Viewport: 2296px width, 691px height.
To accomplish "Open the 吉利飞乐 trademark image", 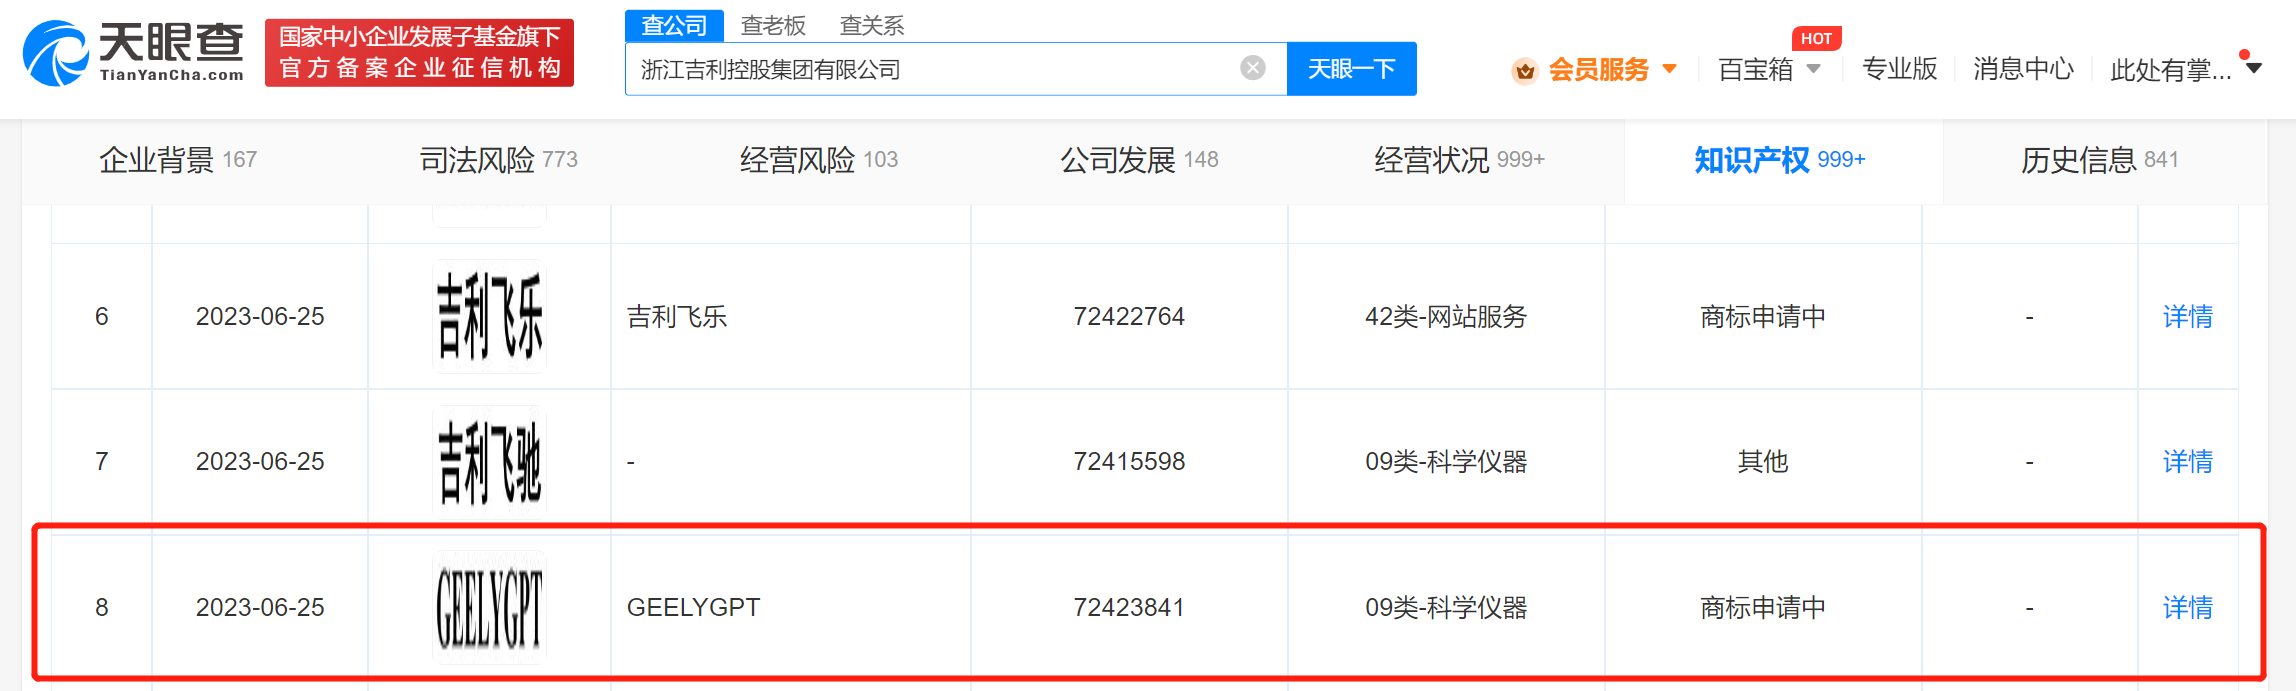I will pyautogui.click(x=490, y=316).
